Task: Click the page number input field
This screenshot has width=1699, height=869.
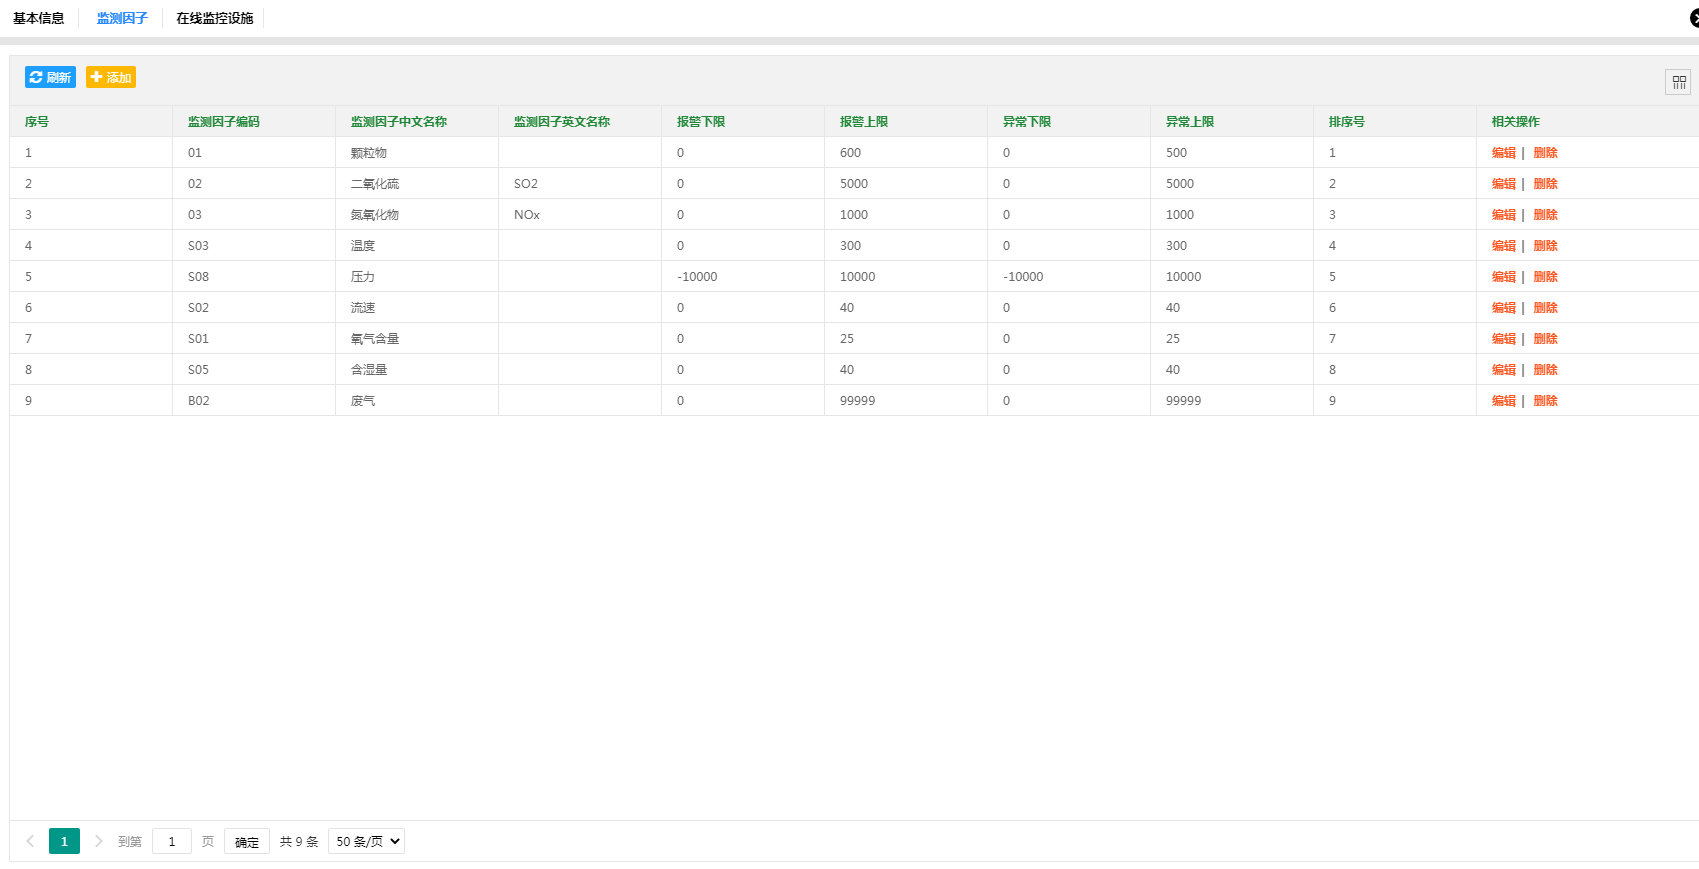Action: pos(172,841)
